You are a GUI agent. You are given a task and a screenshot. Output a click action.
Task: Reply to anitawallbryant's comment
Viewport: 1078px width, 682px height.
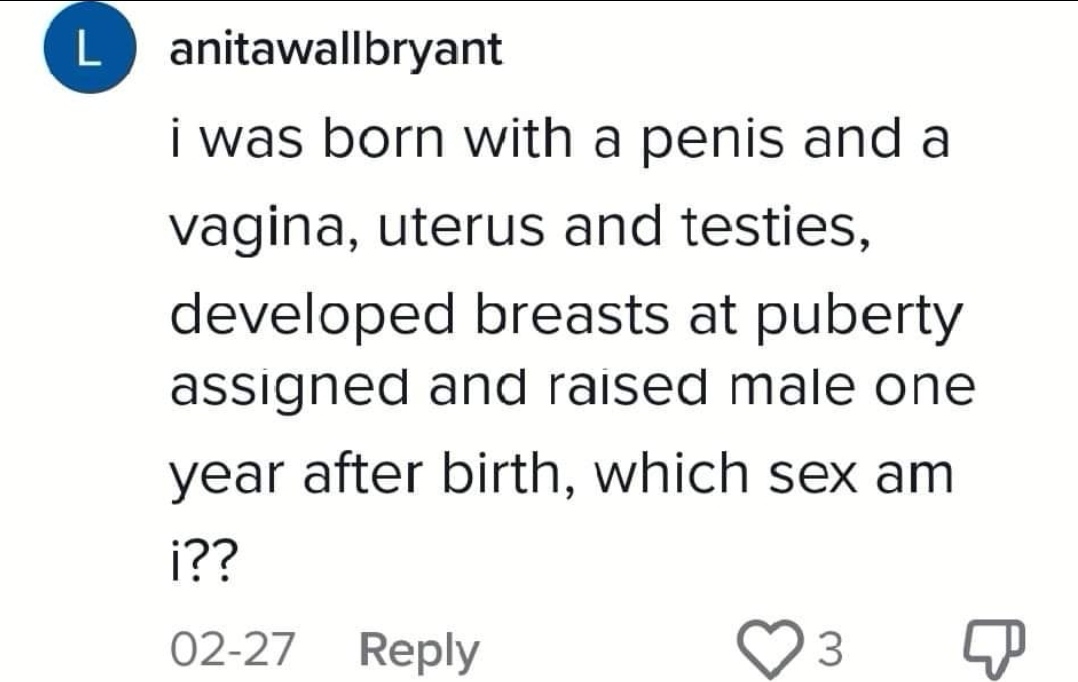(419, 650)
